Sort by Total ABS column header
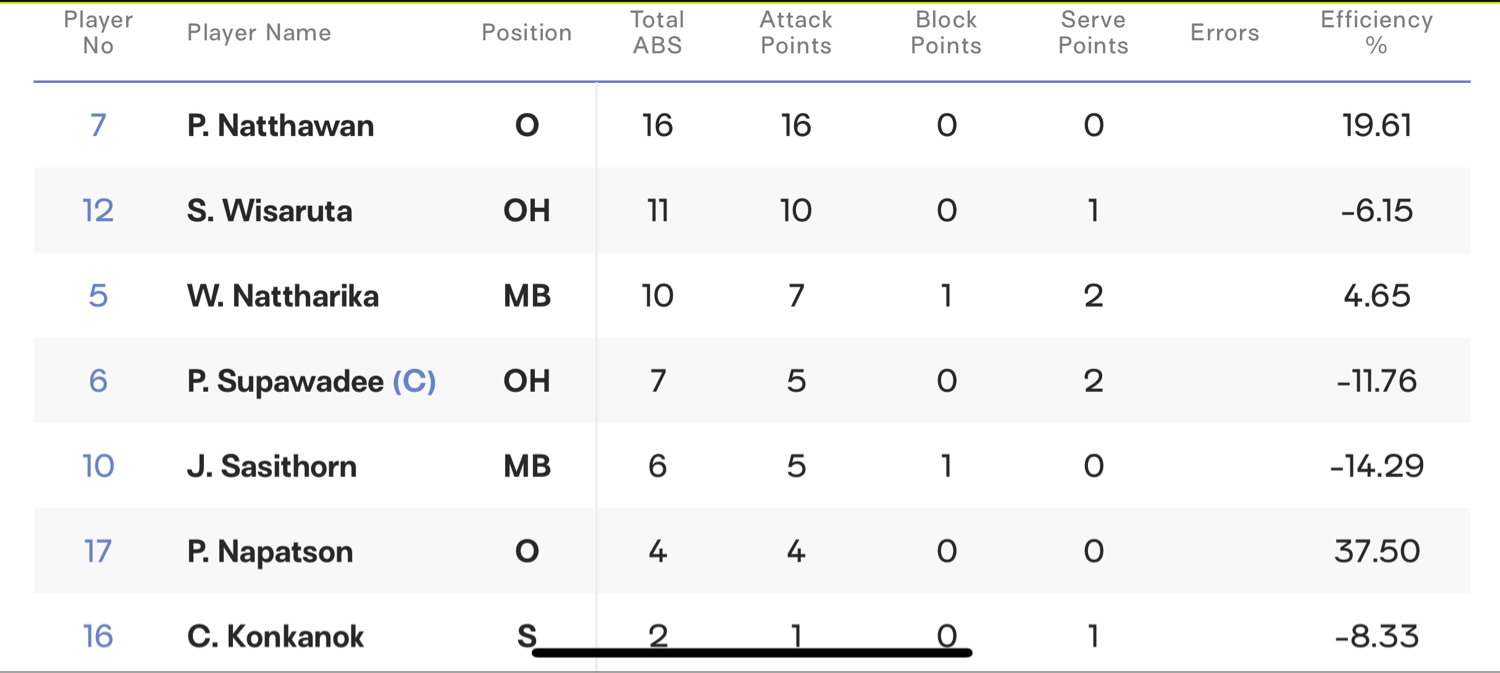Screen dimensions: 1500x673 pos(658,33)
